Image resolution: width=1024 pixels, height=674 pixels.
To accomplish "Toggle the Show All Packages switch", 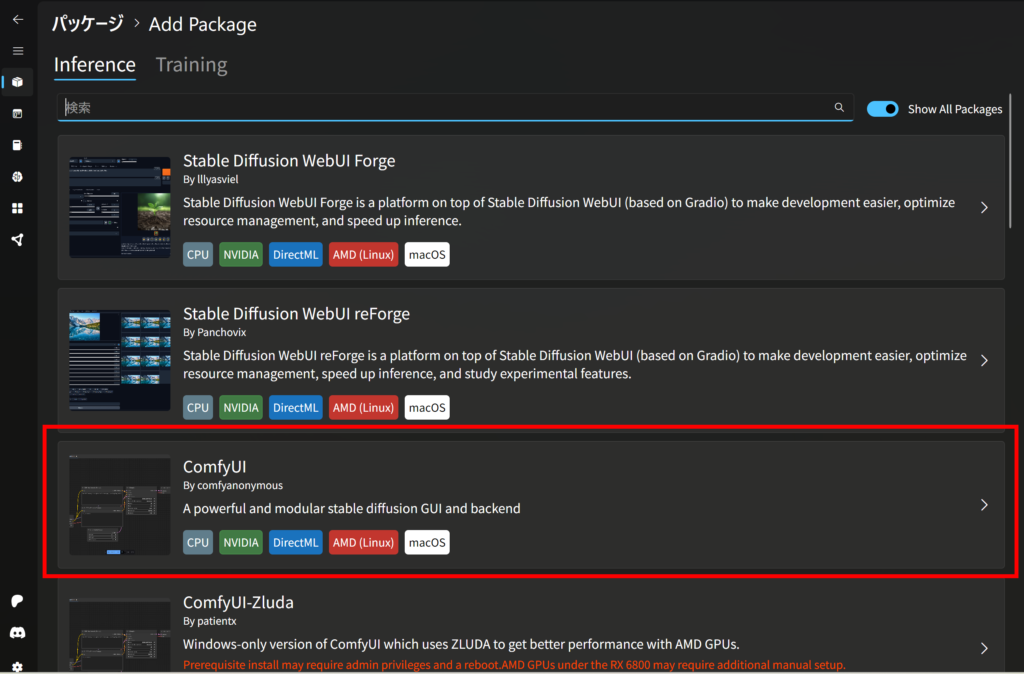I will 882,109.
